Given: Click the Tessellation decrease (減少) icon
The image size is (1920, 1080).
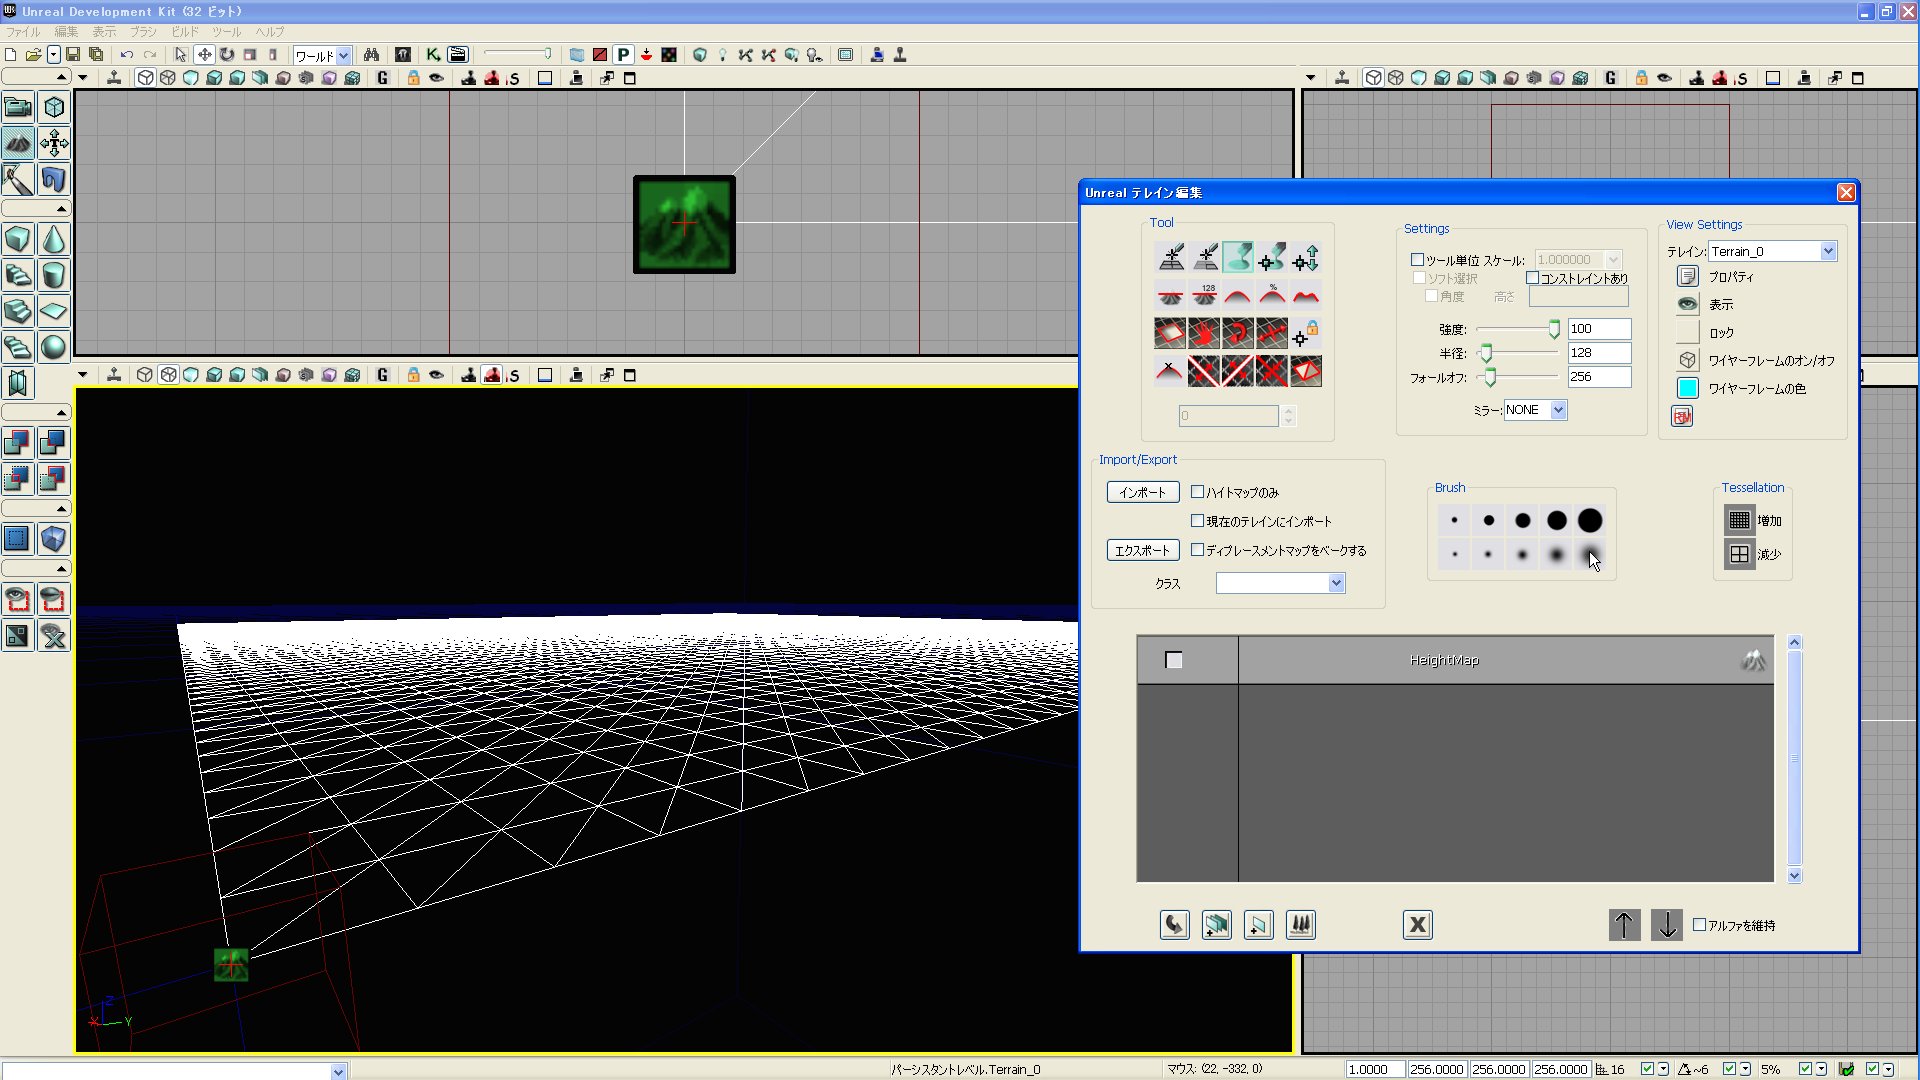Looking at the screenshot, I should pos(1739,554).
